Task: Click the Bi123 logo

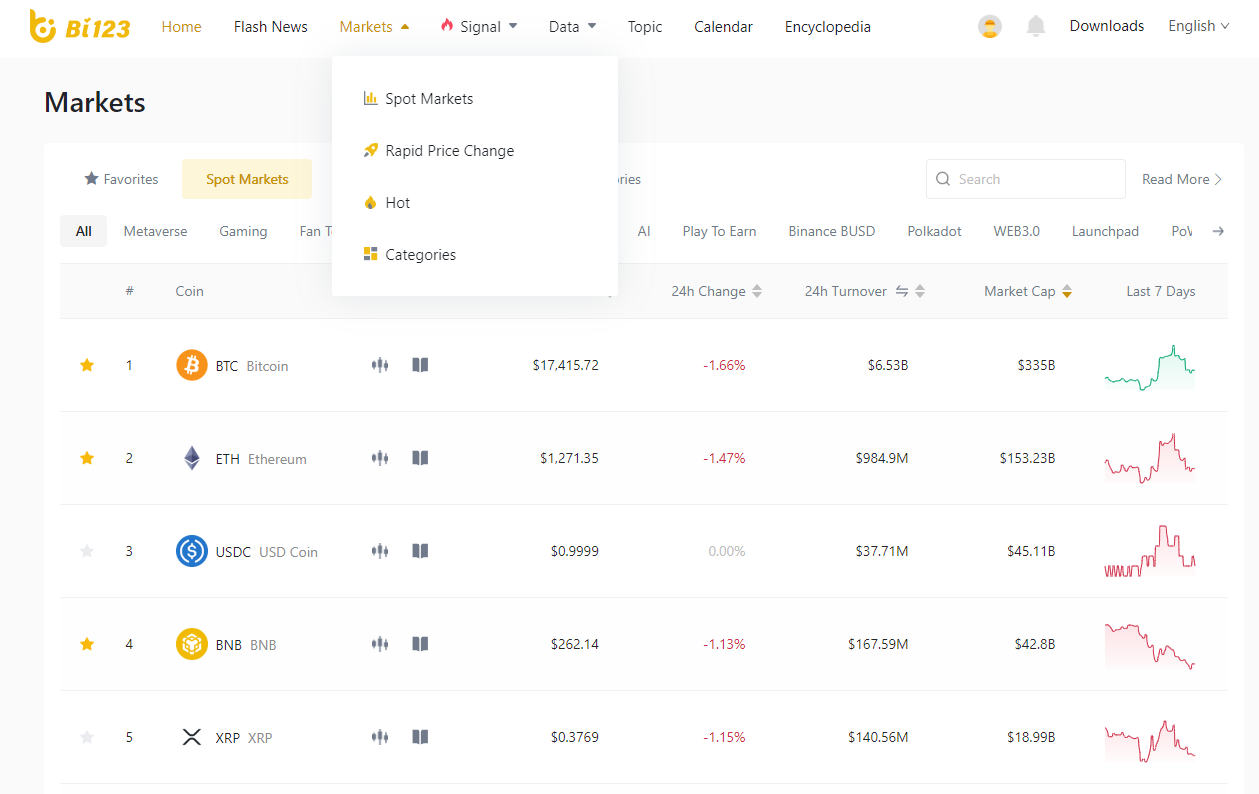Action: click(x=80, y=27)
